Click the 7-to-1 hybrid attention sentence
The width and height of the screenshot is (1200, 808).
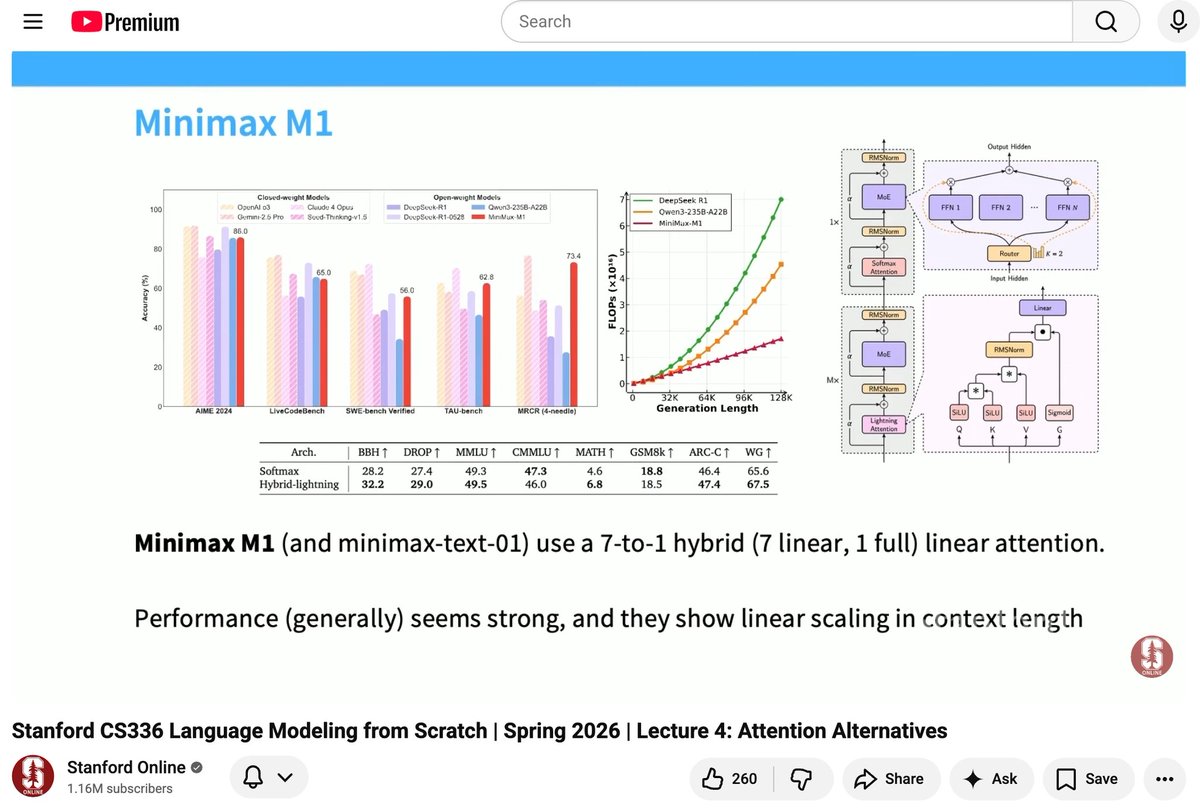[x=619, y=544]
